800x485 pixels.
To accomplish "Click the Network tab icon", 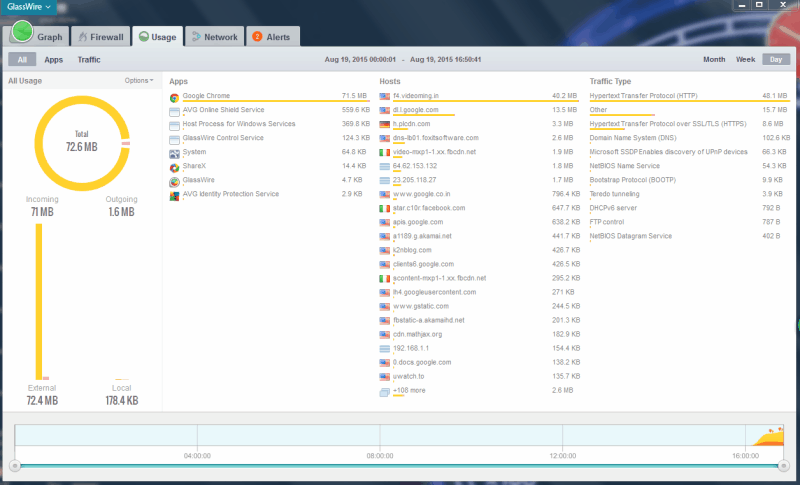I will 196,37.
